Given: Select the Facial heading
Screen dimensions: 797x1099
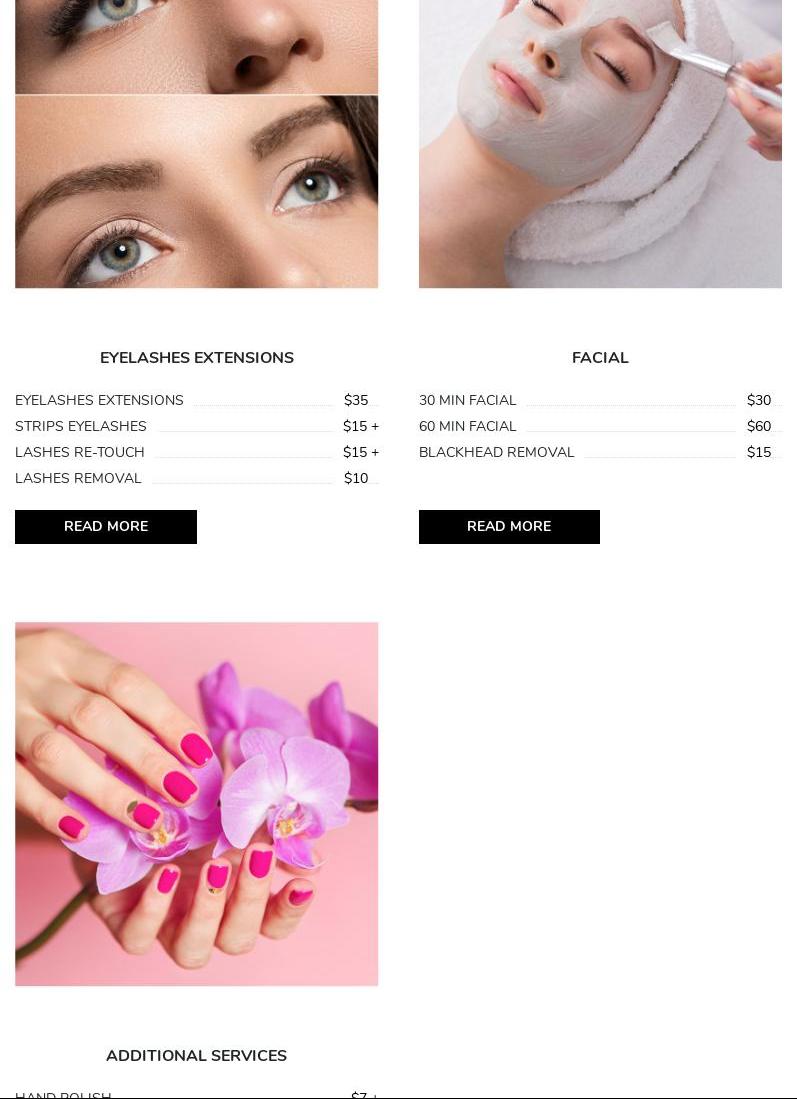Looking at the screenshot, I should click(600, 357).
